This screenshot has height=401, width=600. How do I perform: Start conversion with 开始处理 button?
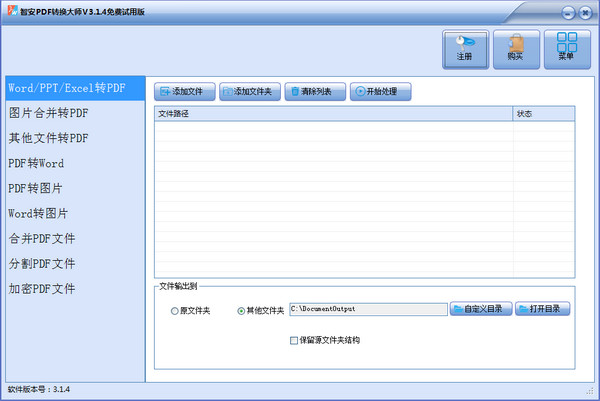coord(381,91)
